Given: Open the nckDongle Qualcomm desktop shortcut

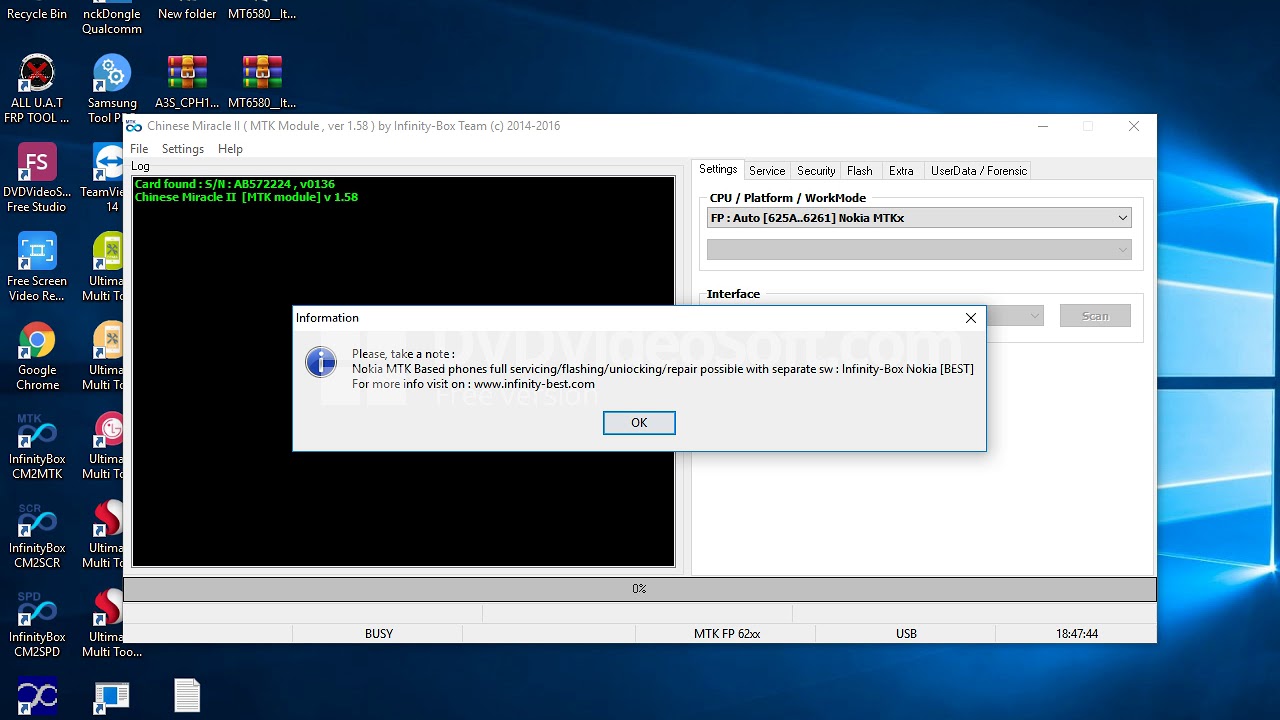Looking at the screenshot, I should click(x=112, y=18).
